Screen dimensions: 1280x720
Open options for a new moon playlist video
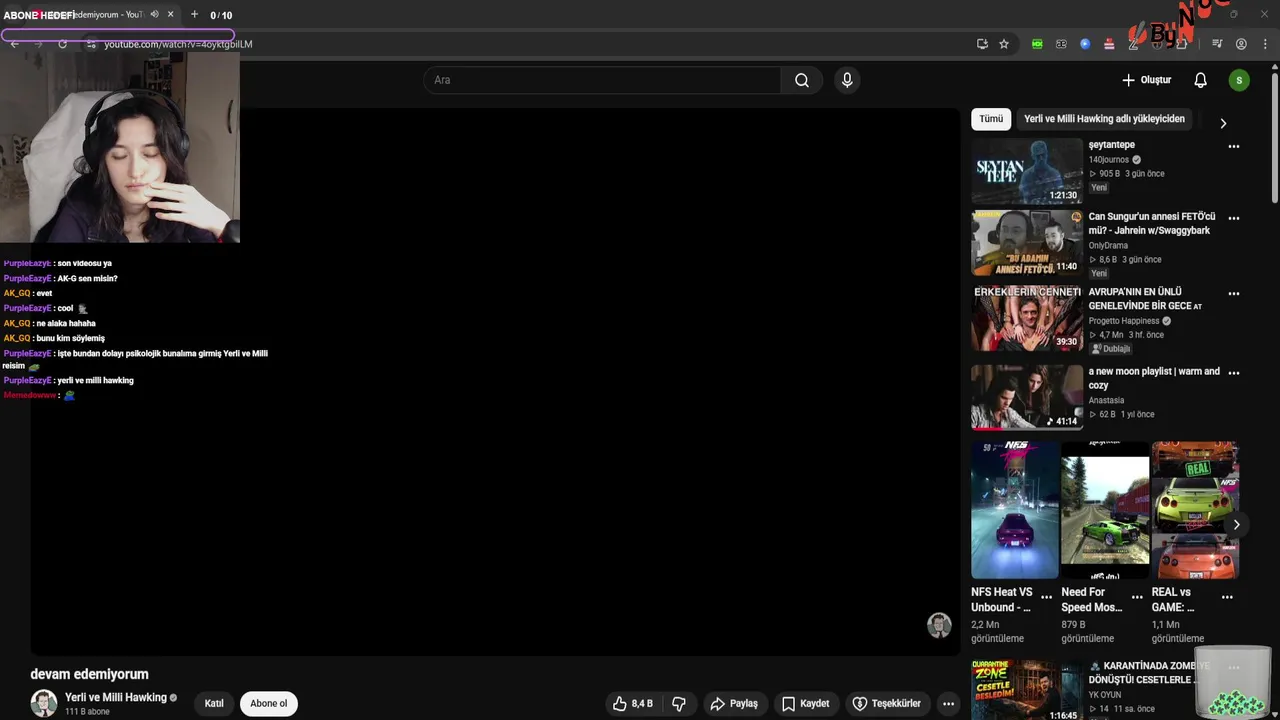[1234, 373]
